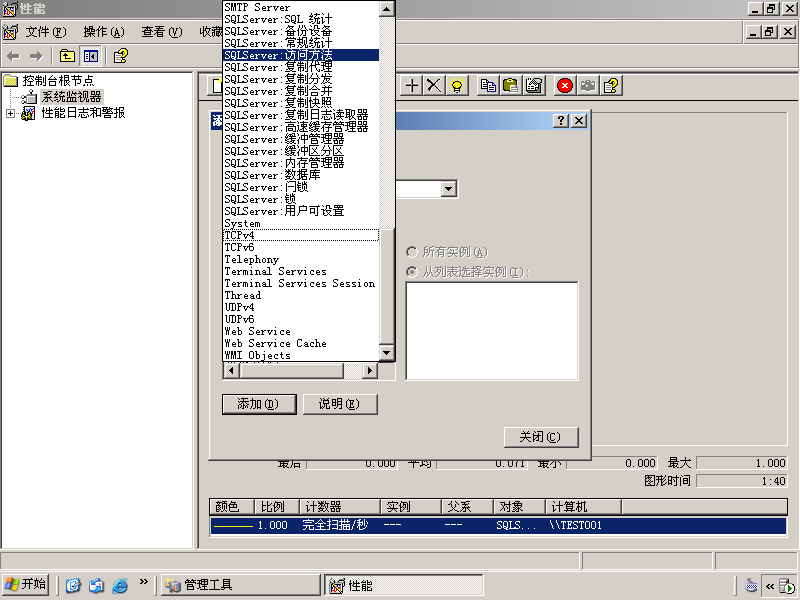Select Thread in the object list

[301, 295]
